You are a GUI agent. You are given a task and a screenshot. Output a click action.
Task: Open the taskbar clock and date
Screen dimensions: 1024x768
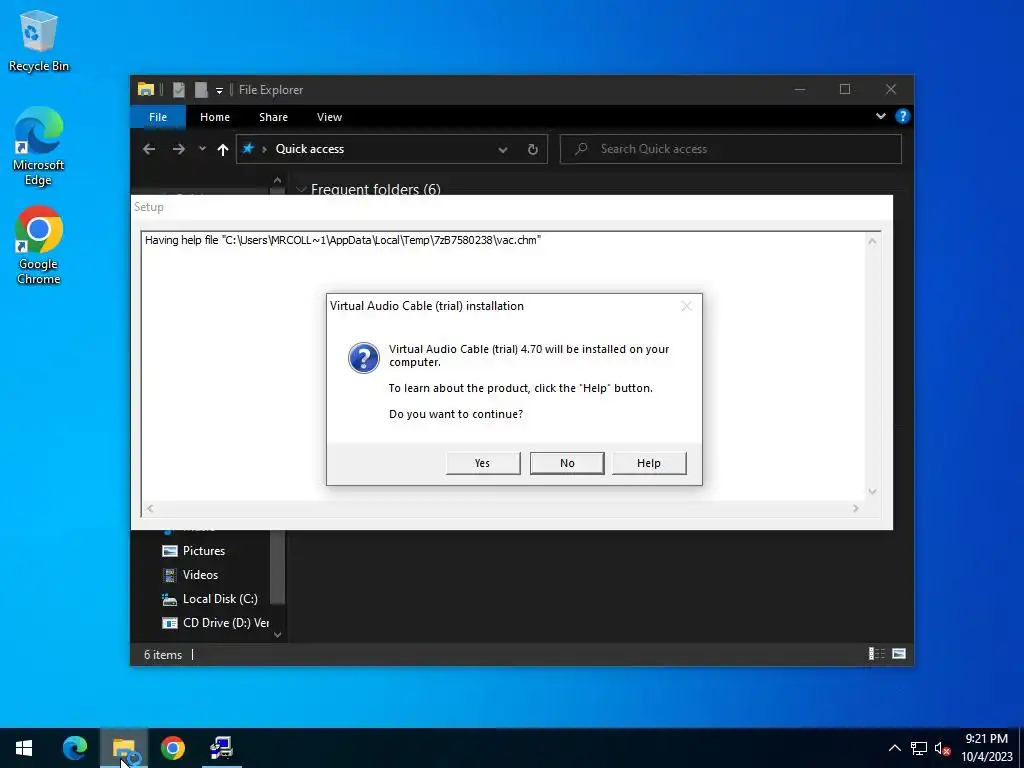coord(986,748)
